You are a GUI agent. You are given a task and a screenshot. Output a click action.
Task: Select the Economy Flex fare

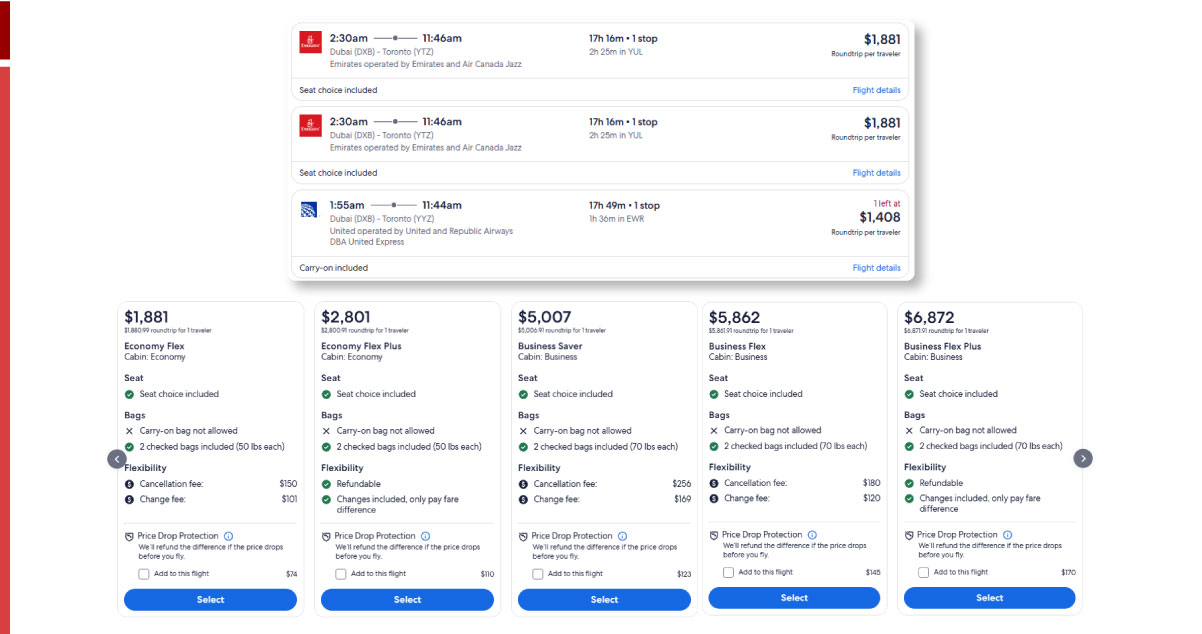(210, 600)
